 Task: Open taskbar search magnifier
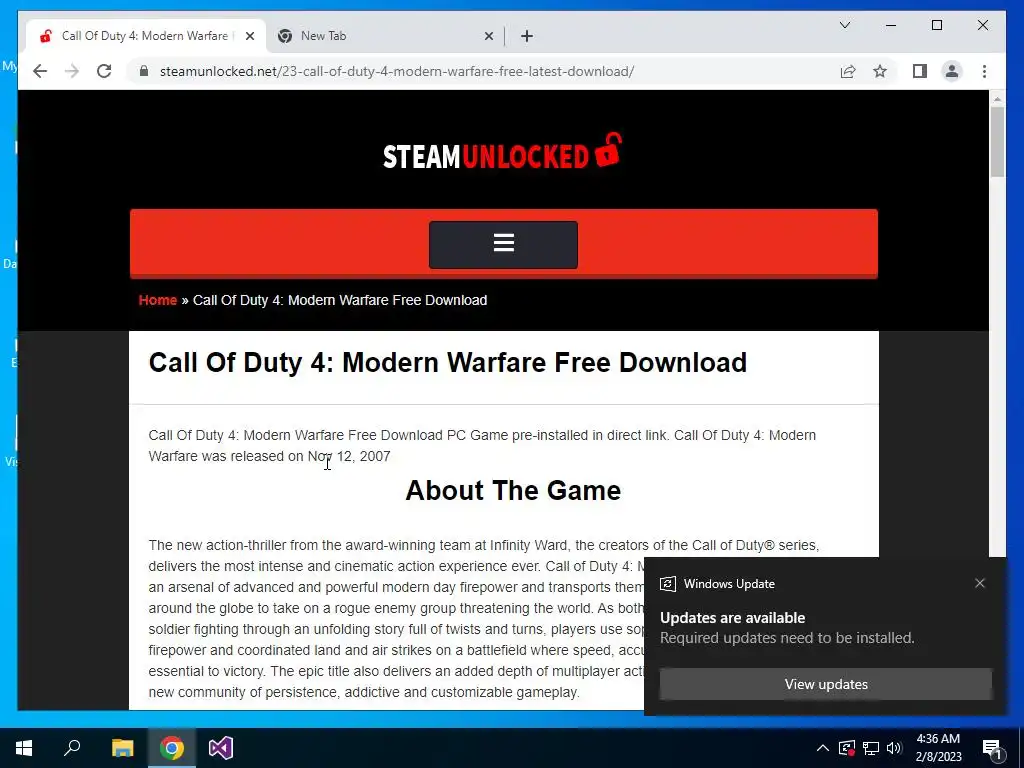click(72, 748)
